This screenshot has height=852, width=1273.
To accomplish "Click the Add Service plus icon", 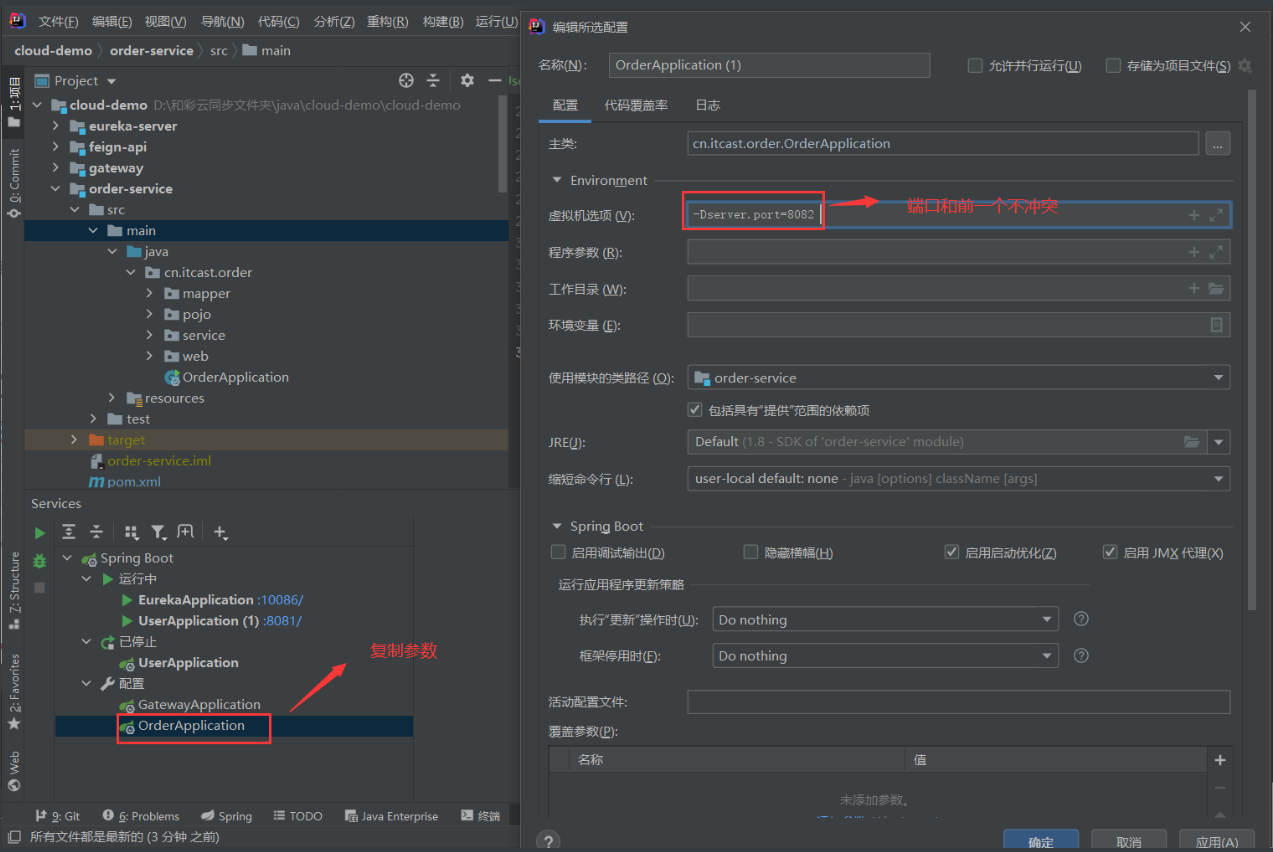I will (221, 532).
